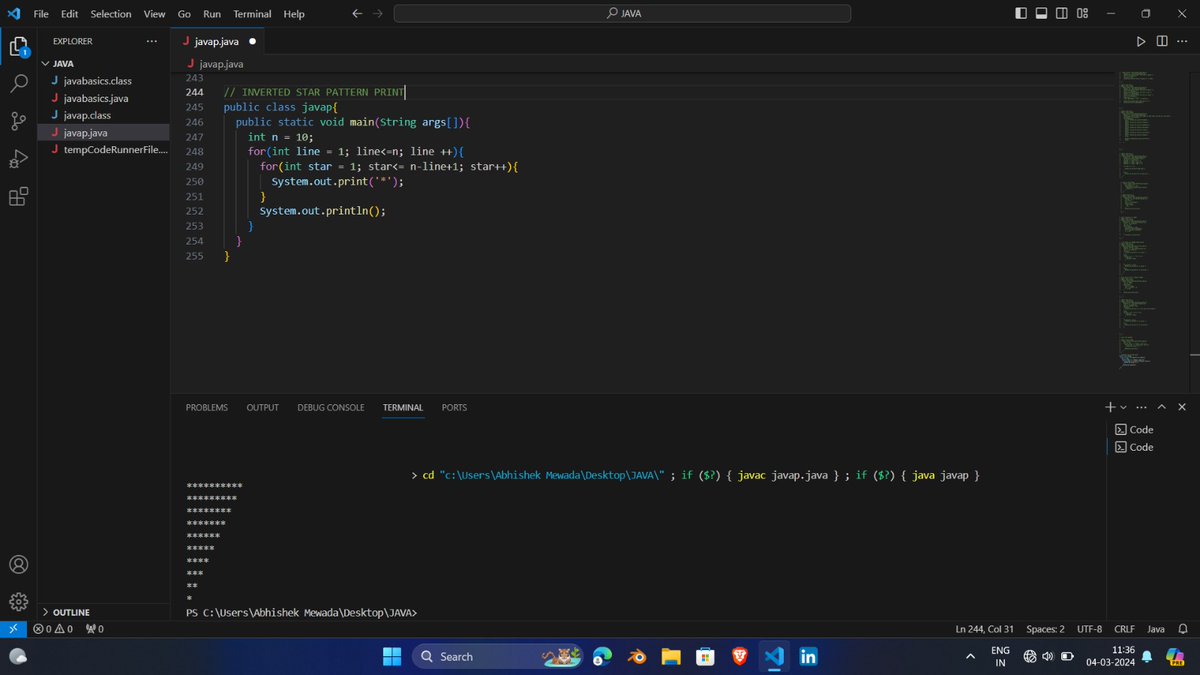Screen dimensions: 1200x675
Task: Change line endings via CRLF entry
Action: pyautogui.click(x=1124, y=629)
